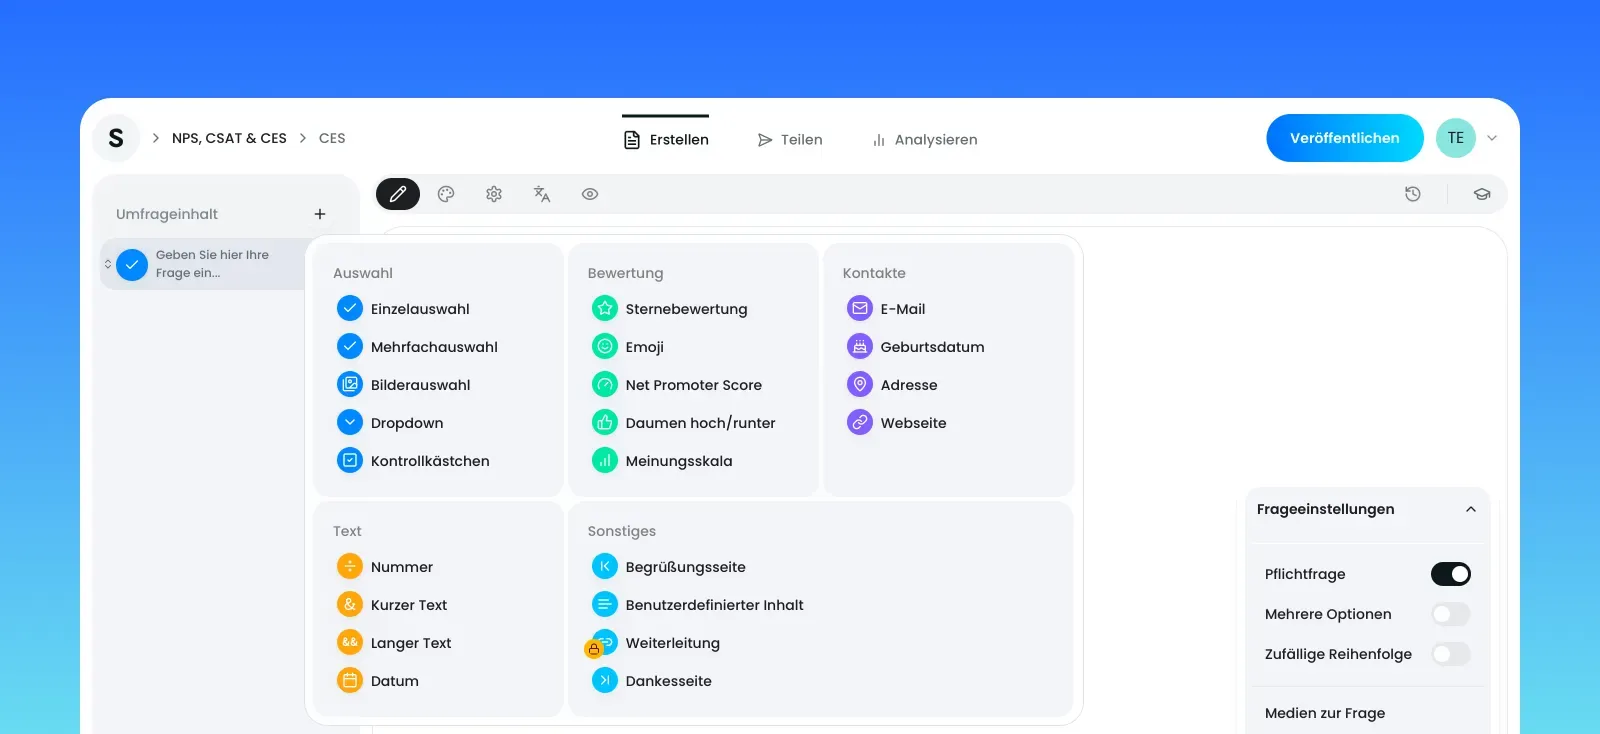Click the E-Mail envelope icon
Viewport: 1600px width, 734px height.
click(x=860, y=308)
